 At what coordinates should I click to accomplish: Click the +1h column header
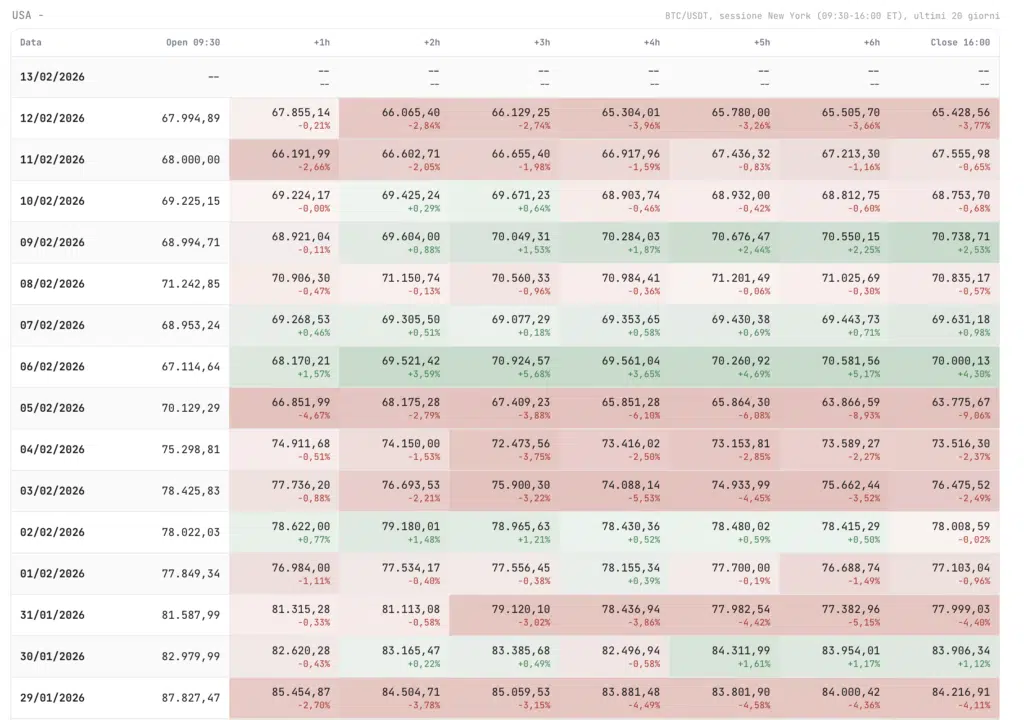tap(321, 42)
